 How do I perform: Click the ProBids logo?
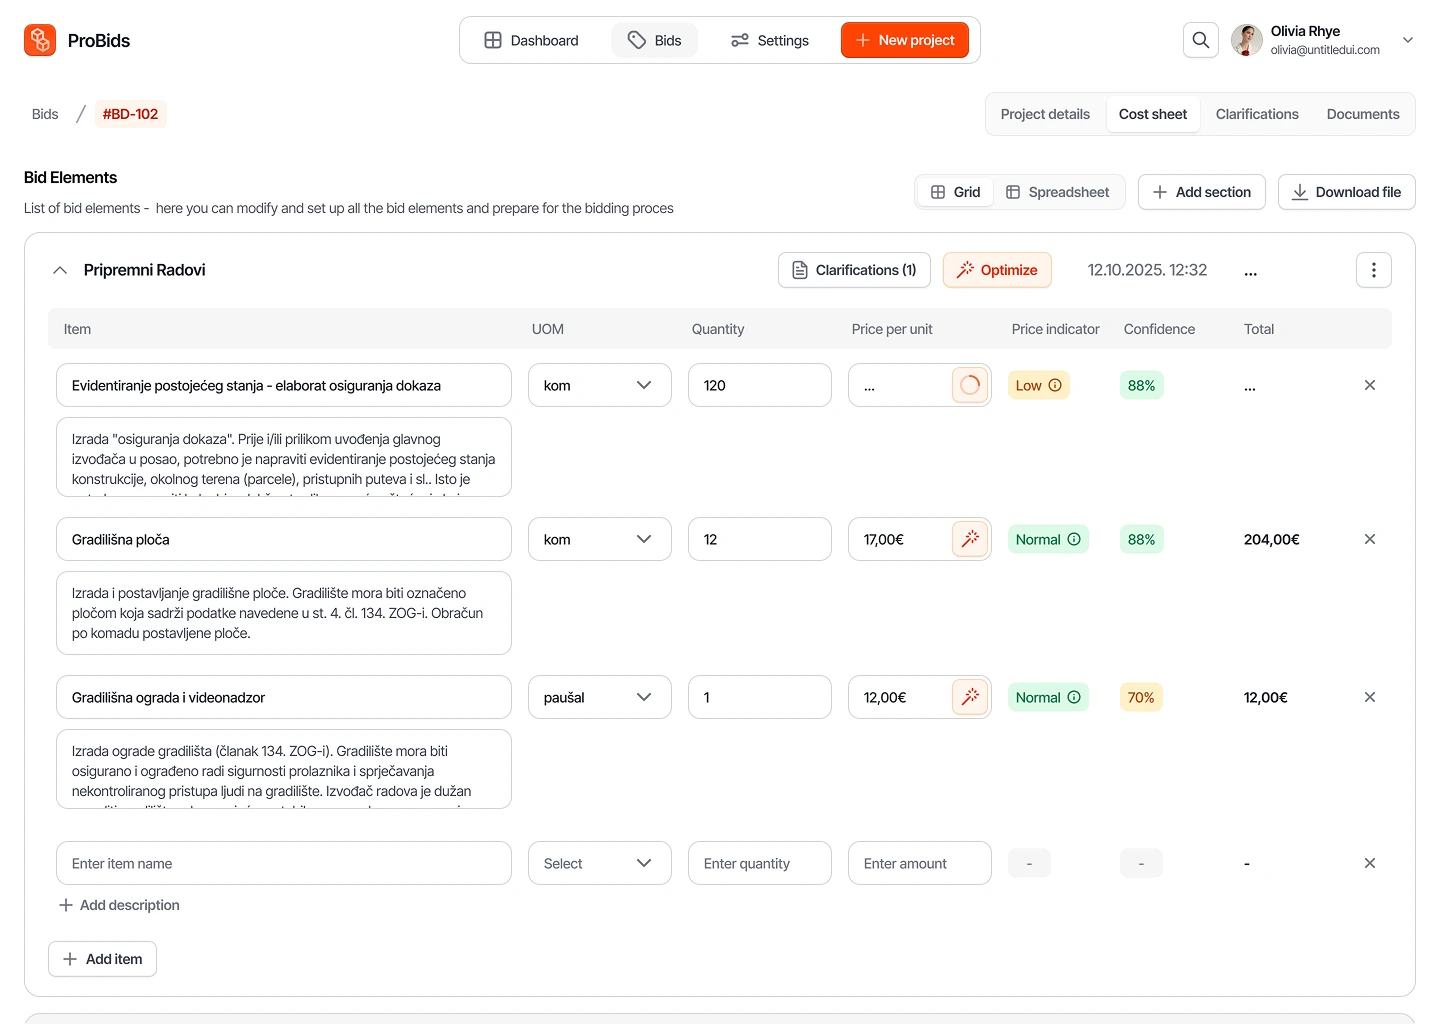tap(77, 40)
